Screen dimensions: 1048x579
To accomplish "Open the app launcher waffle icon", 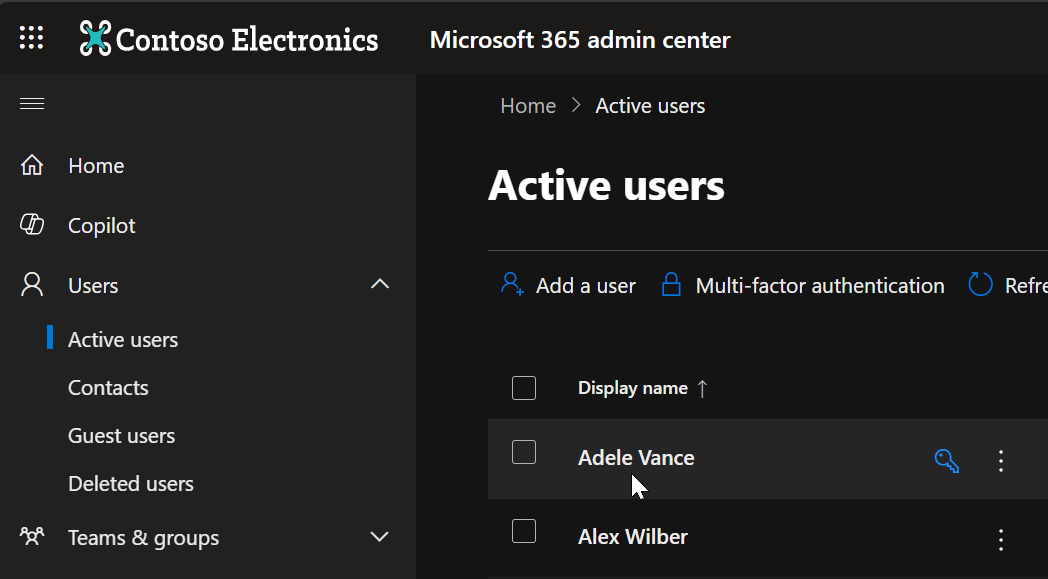I will [31, 38].
